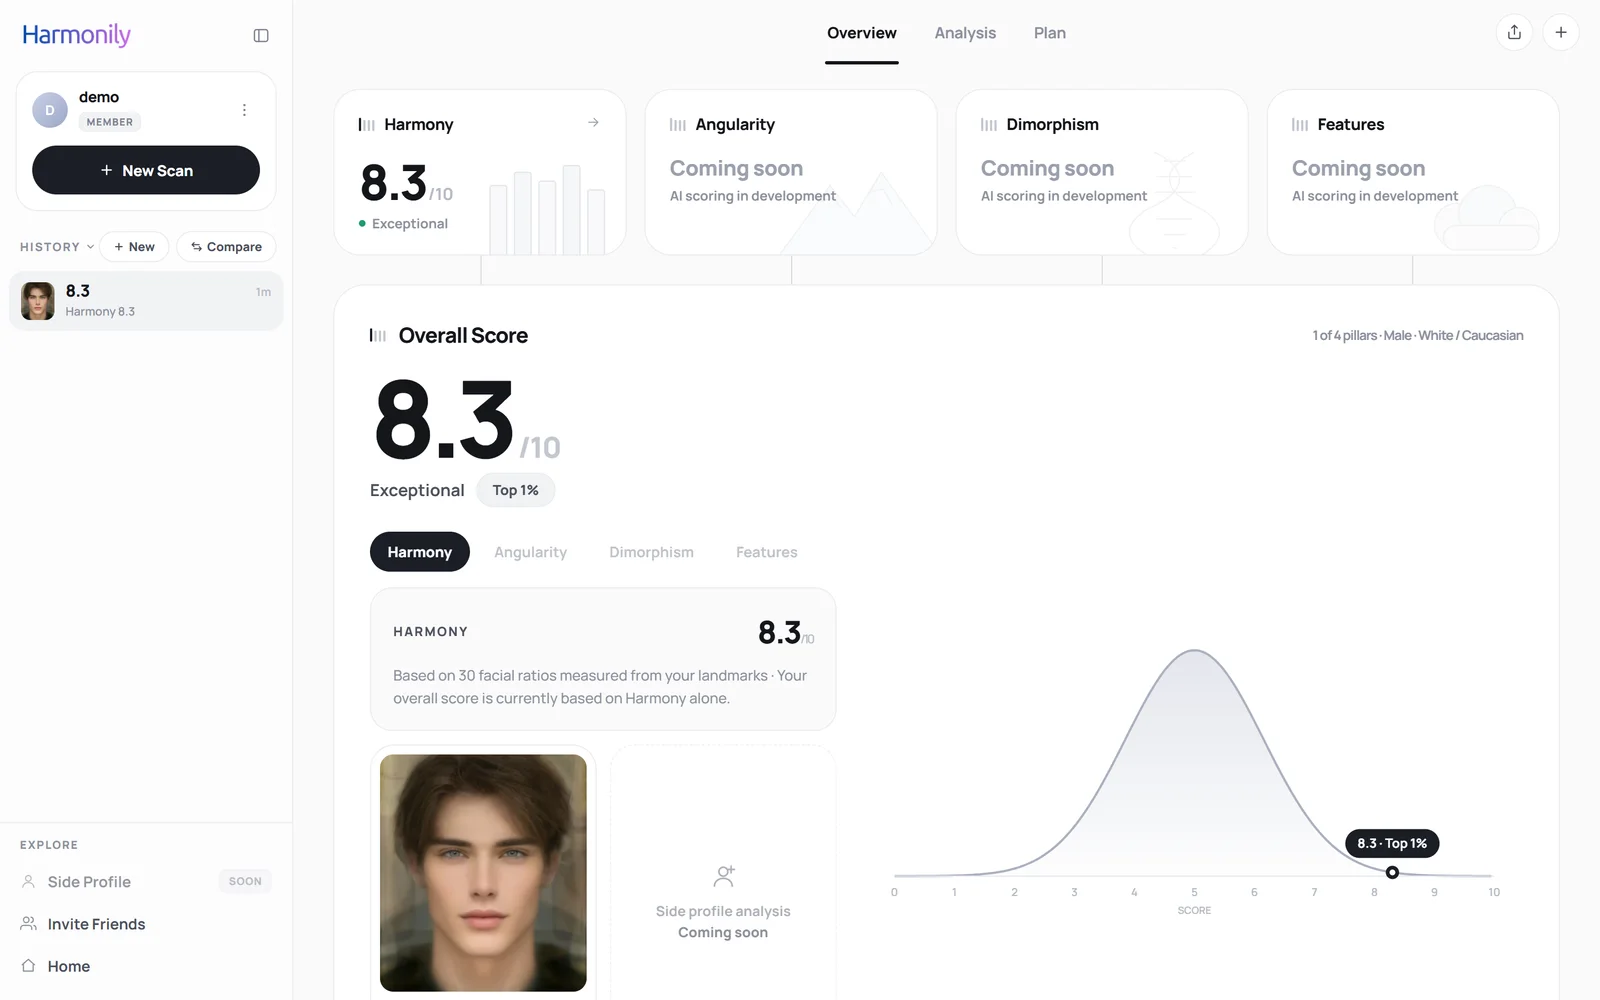The image size is (1600, 1000).
Task: Select the Features pillar tab
Action: click(767, 552)
